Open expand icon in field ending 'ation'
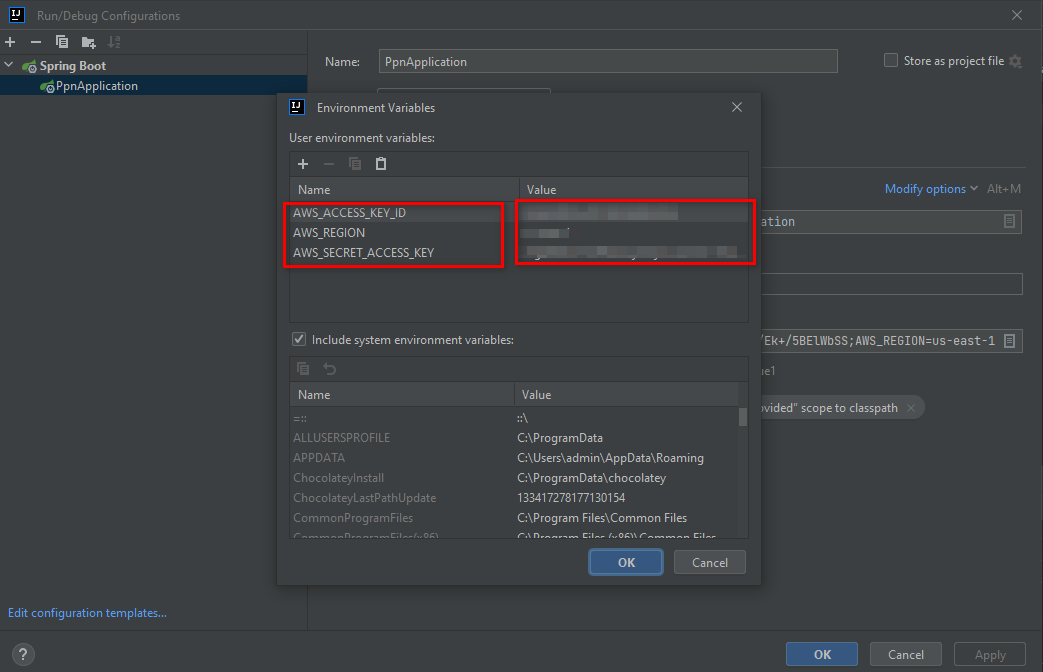The height and width of the screenshot is (672, 1043). point(1009,221)
